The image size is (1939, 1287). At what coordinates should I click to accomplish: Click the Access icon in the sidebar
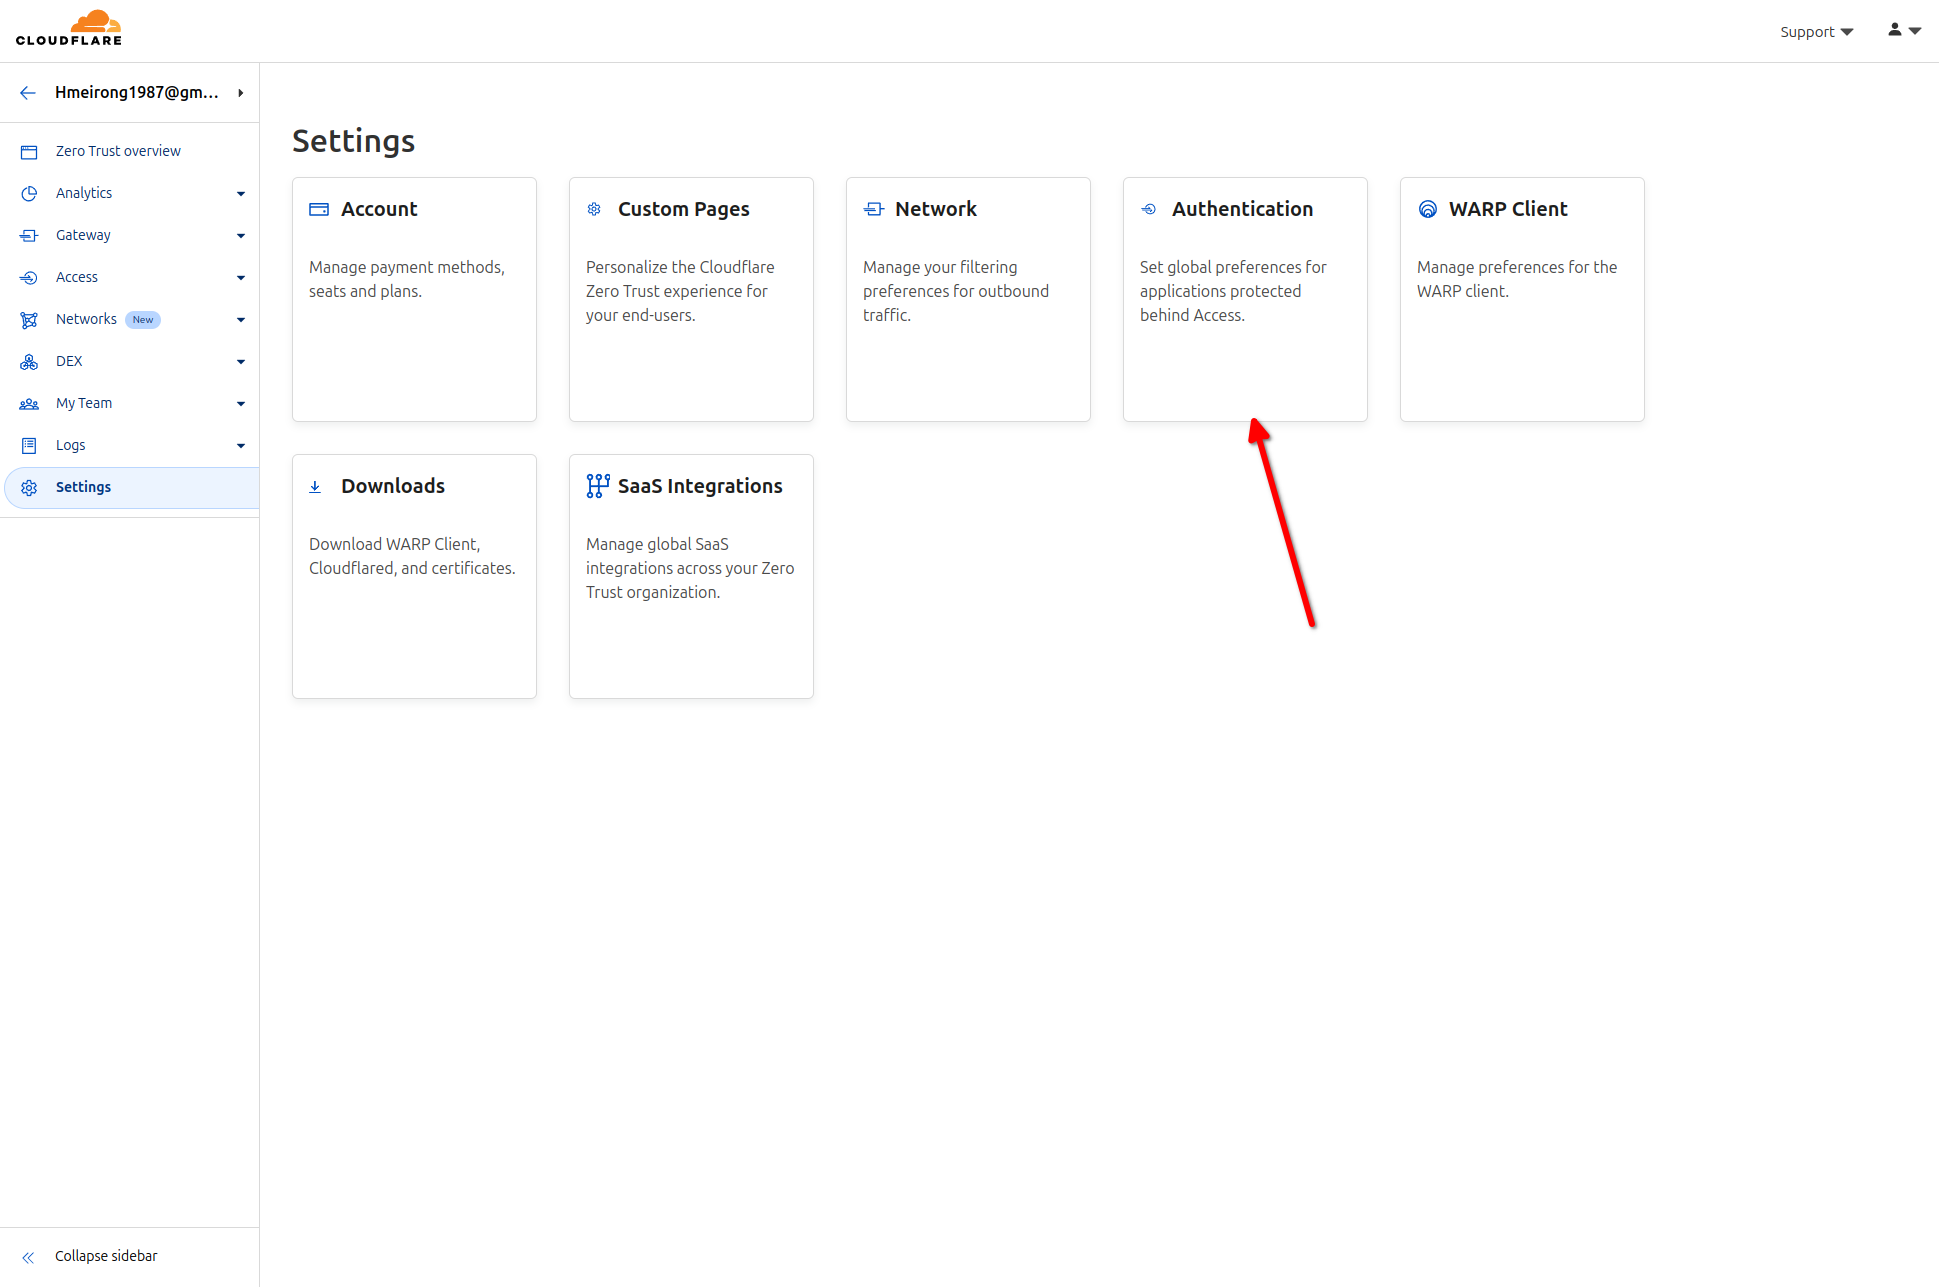tap(29, 277)
